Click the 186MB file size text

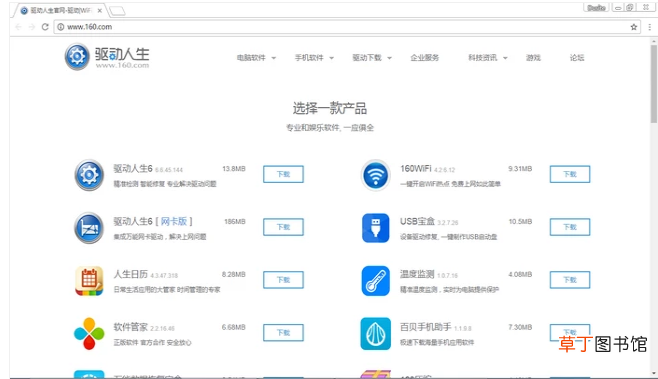[235, 222]
